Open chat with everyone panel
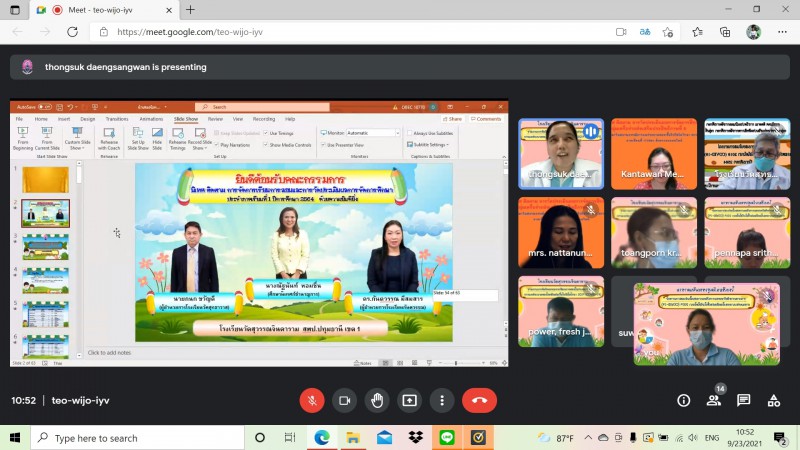 (744, 400)
